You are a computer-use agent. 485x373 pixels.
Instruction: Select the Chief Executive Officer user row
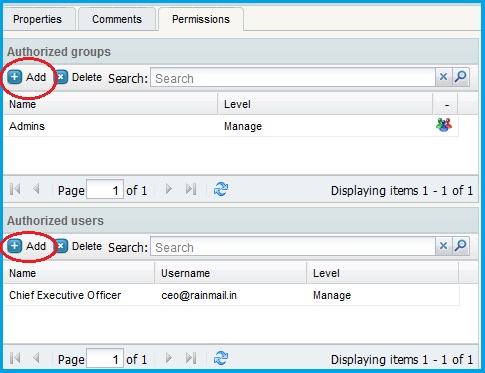pos(232,295)
